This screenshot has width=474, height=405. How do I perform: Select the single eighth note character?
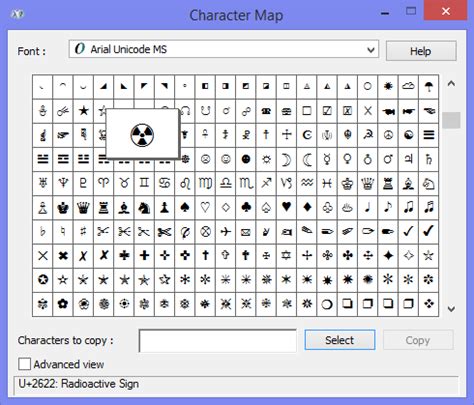click(x=388, y=208)
